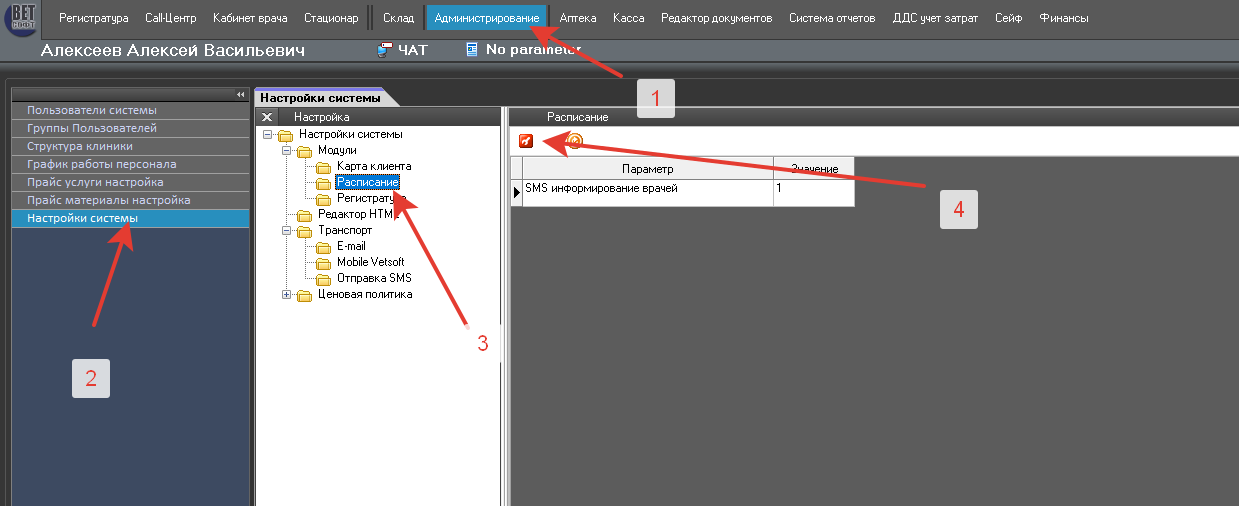Expand the Ценовая политика node
This screenshot has width=1239, height=506.
point(287,295)
